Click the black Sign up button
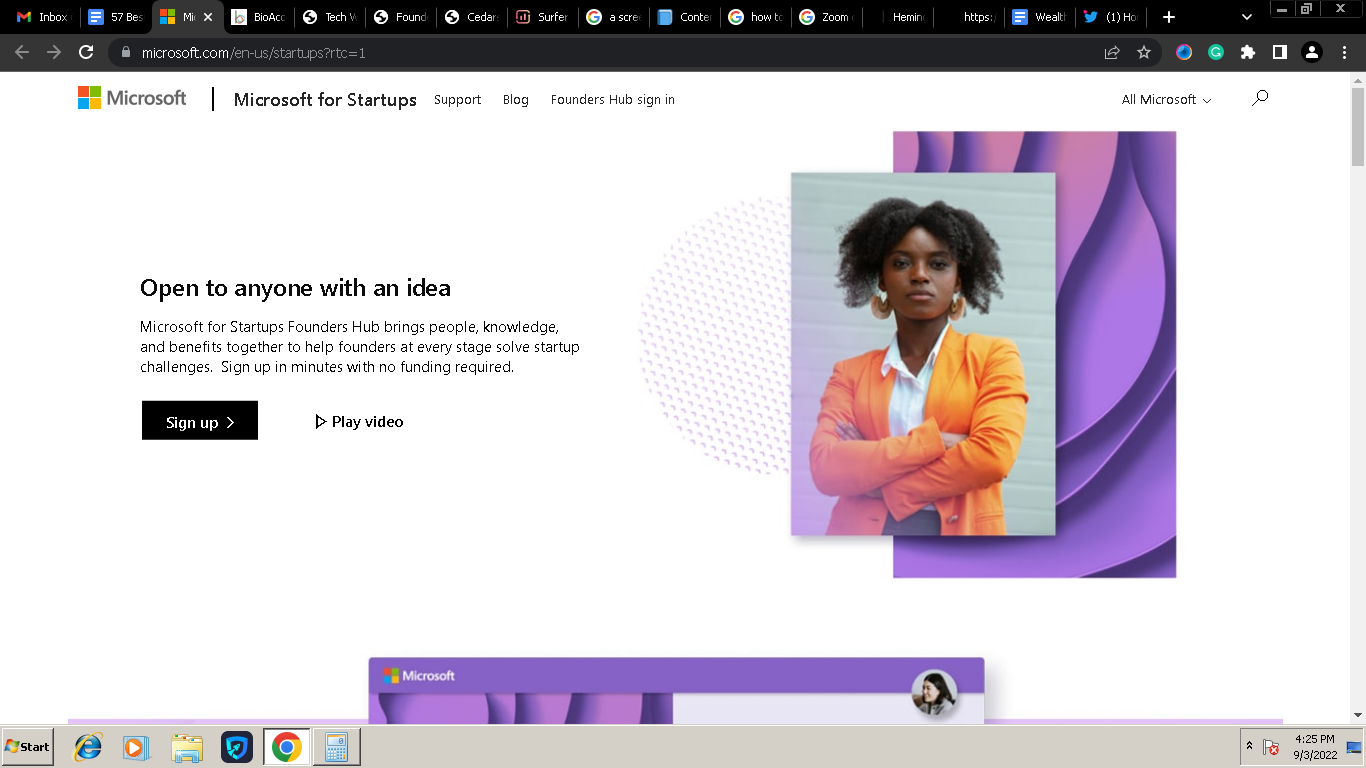This screenshot has height=768, width=1366. coord(200,421)
